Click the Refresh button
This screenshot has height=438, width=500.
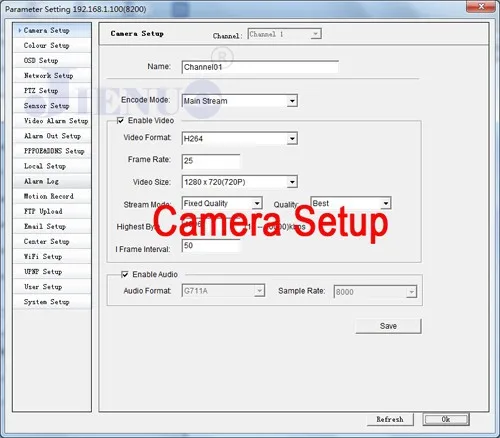tap(390, 419)
